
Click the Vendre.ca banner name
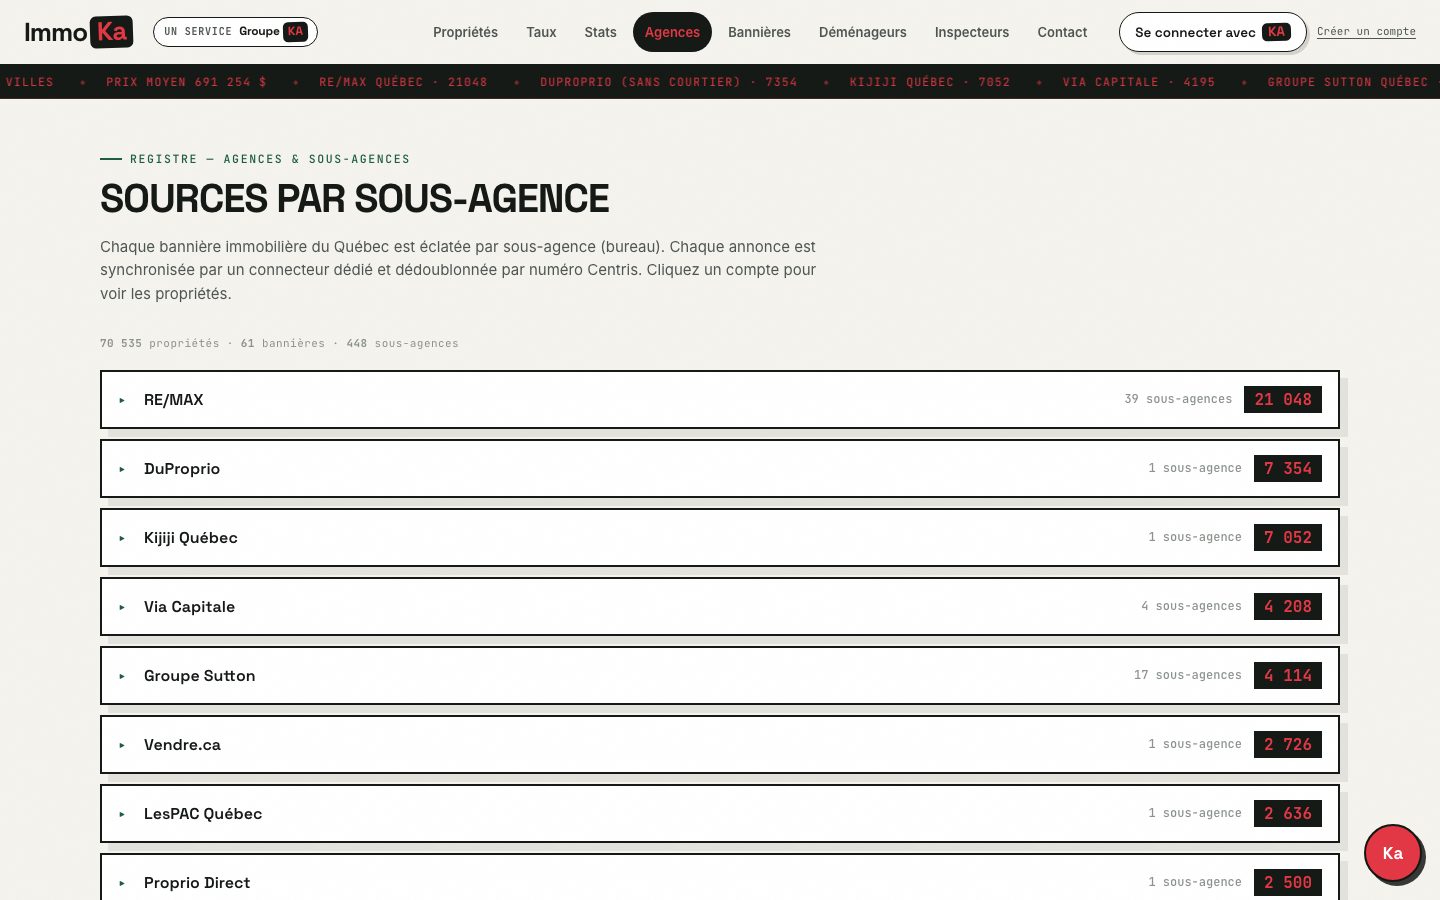click(182, 745)
